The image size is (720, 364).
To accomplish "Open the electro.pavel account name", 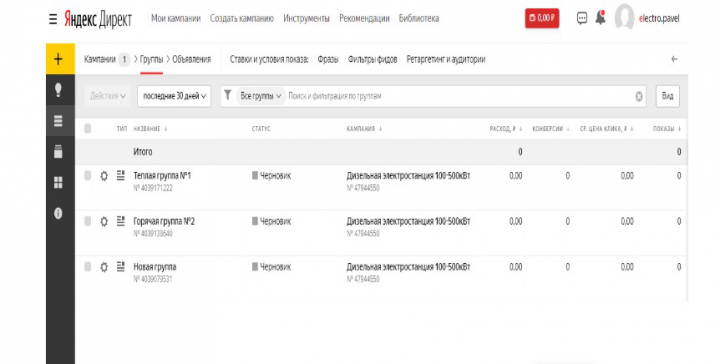I will 659,19.
